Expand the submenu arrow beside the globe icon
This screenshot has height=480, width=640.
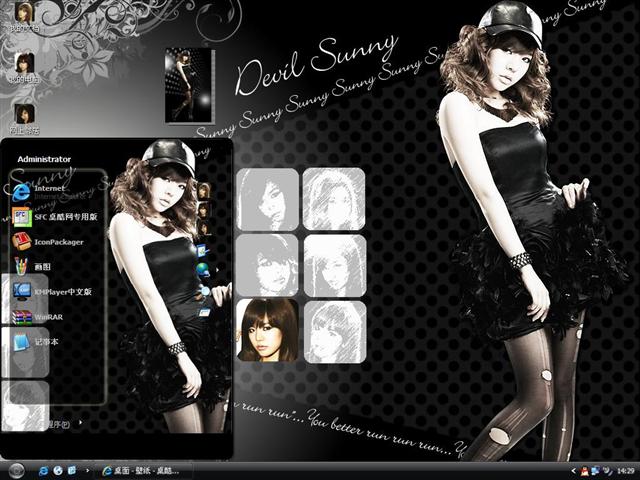pyautogui.click(x=217, y=270)
